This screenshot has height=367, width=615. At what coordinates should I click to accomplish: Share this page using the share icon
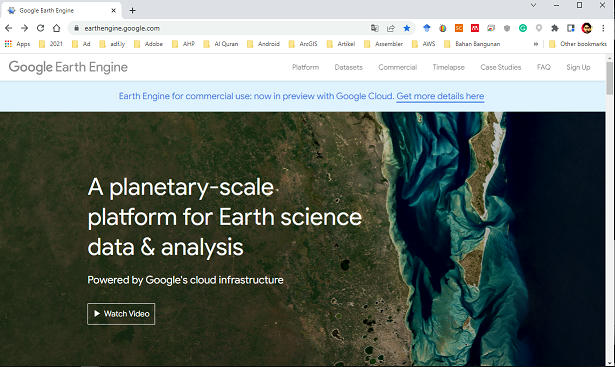coord(391,28)
